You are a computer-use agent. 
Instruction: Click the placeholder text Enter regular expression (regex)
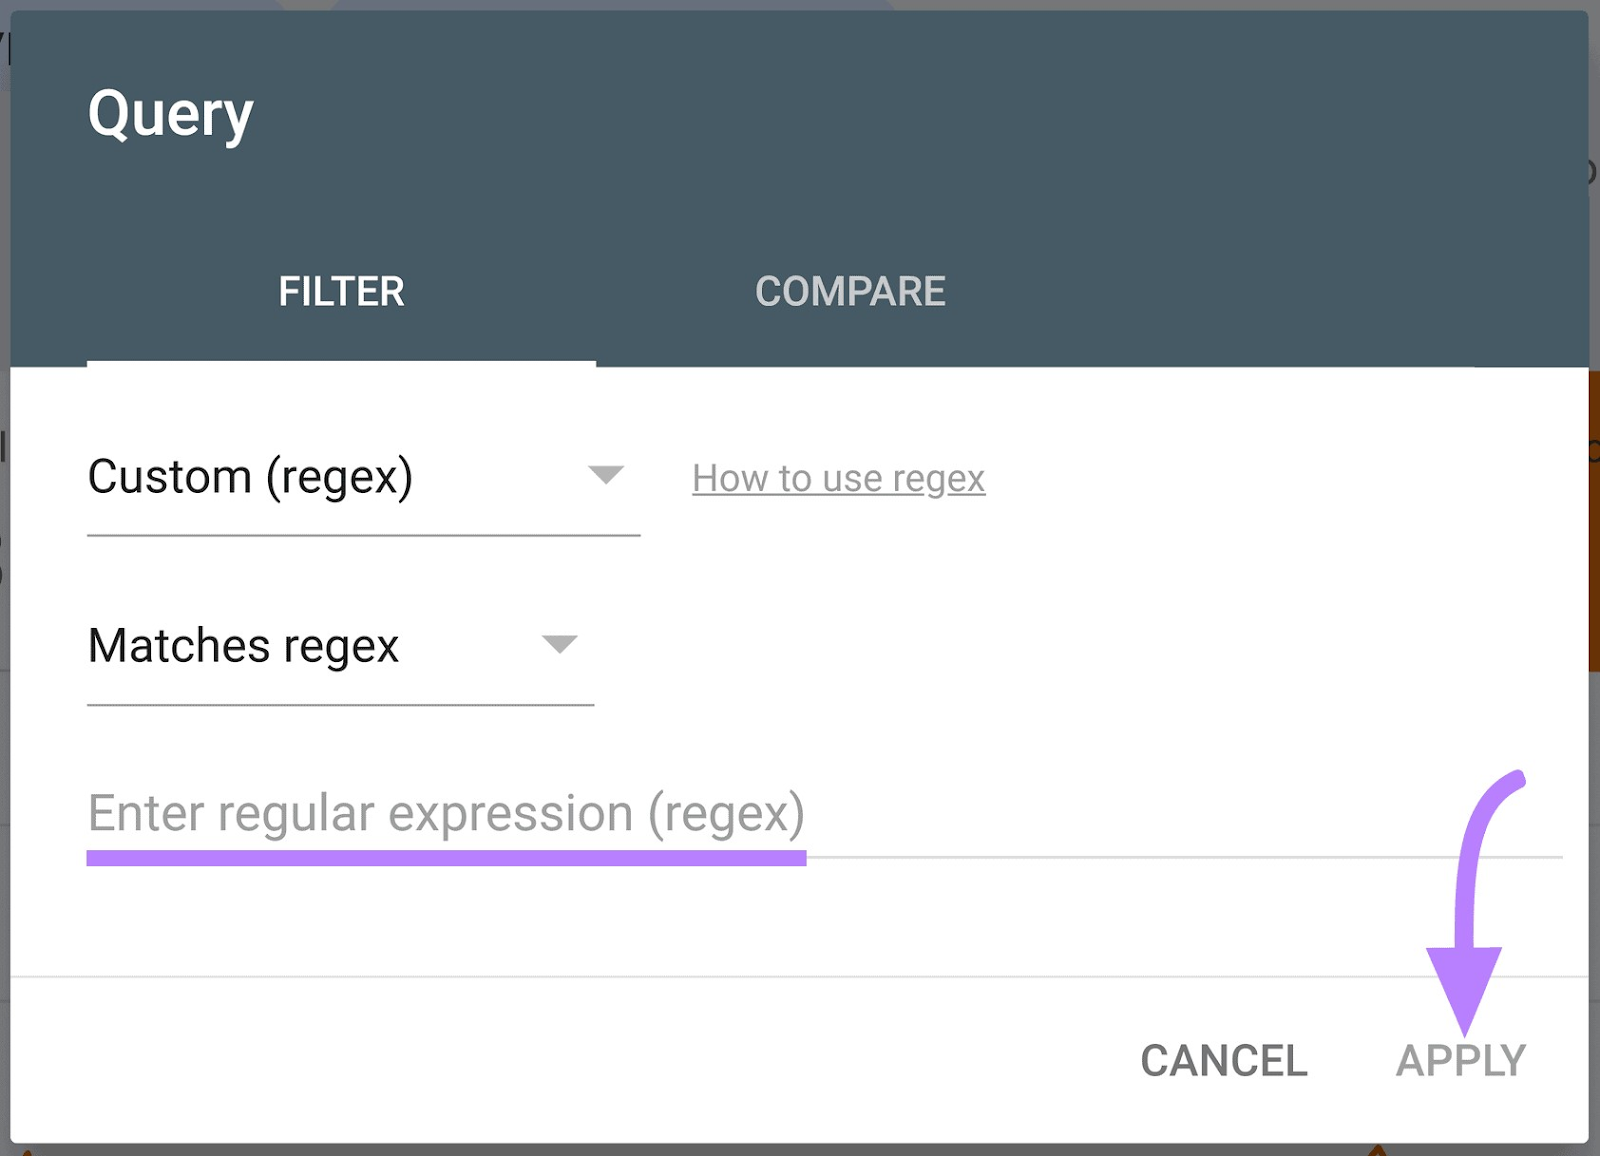[x=446, y=814]
